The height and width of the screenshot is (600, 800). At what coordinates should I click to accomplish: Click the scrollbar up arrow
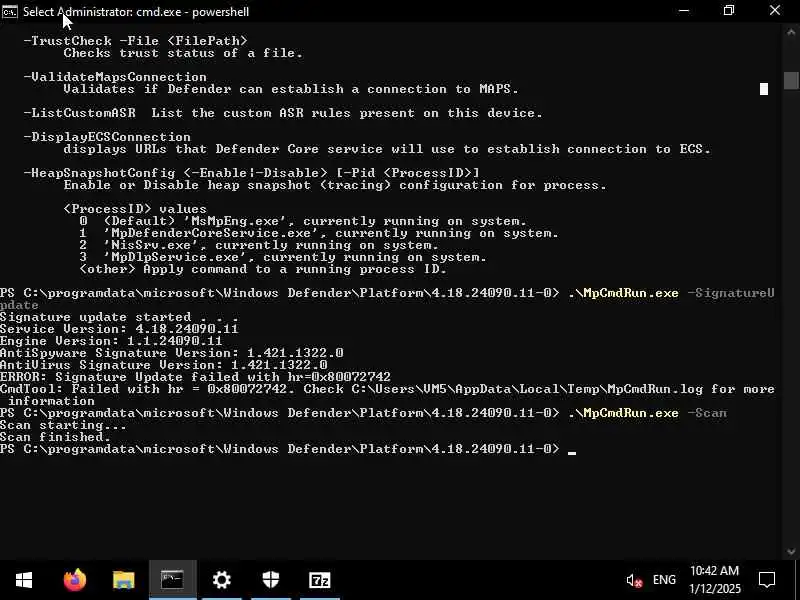point(791,32)
